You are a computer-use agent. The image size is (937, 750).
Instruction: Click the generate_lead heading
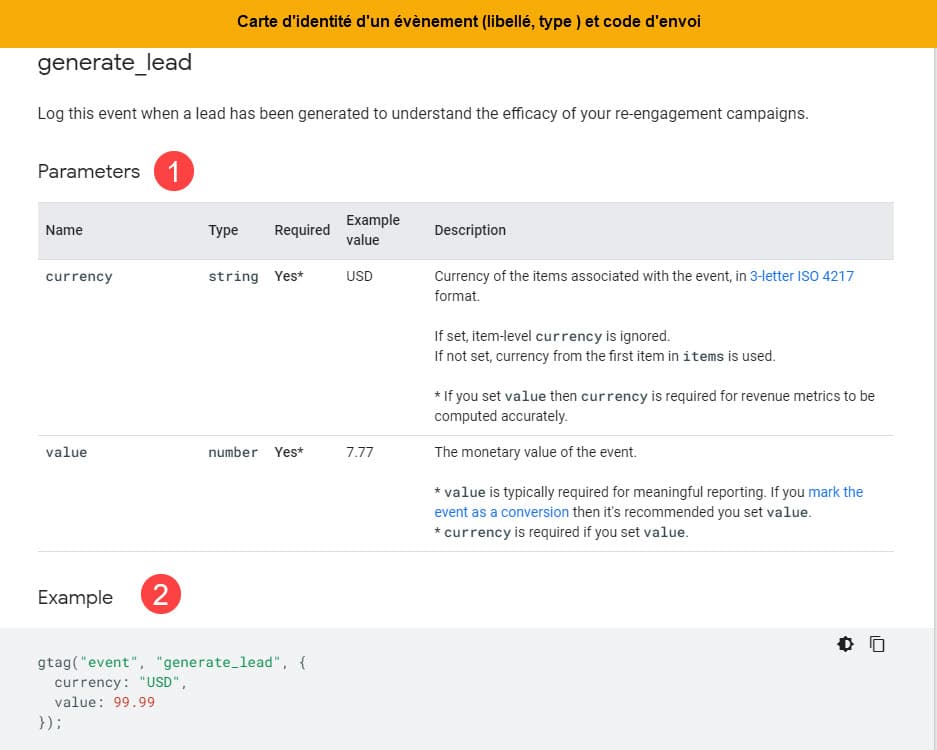tap(115, 63)
